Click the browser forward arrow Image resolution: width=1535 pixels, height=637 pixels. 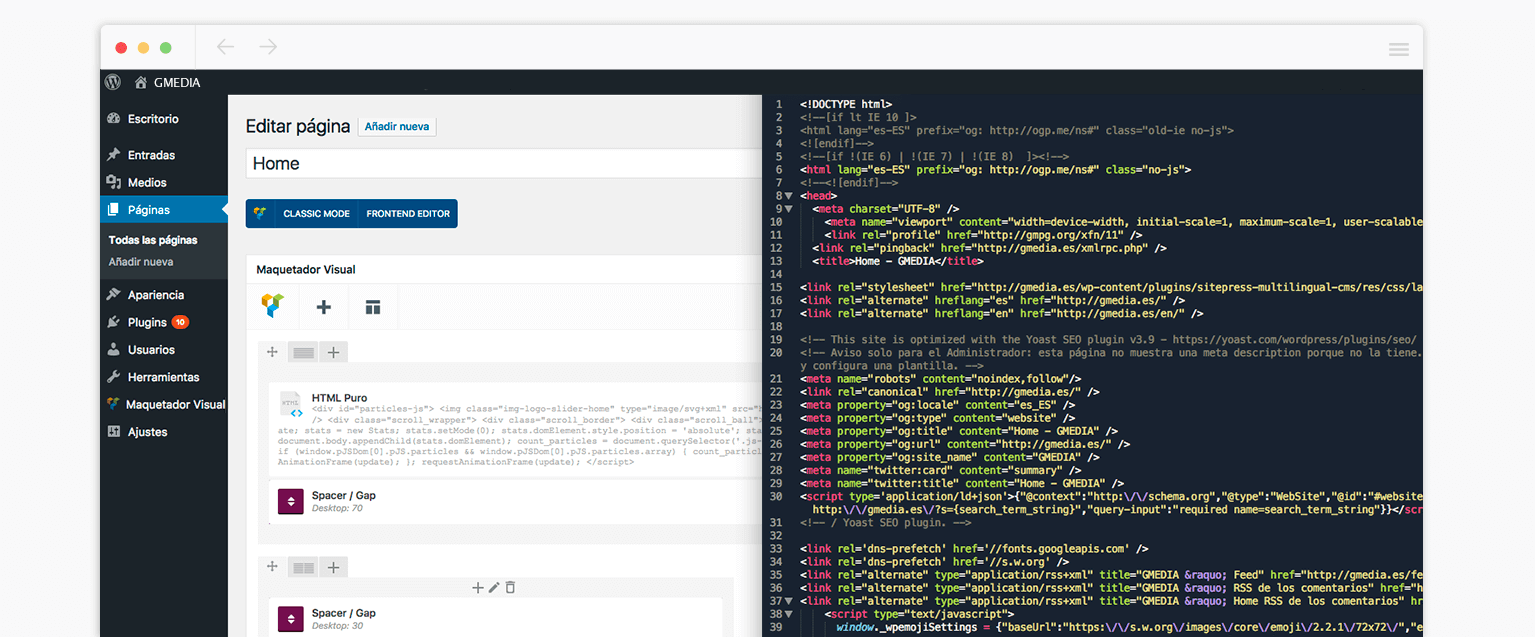pos(268,47)
